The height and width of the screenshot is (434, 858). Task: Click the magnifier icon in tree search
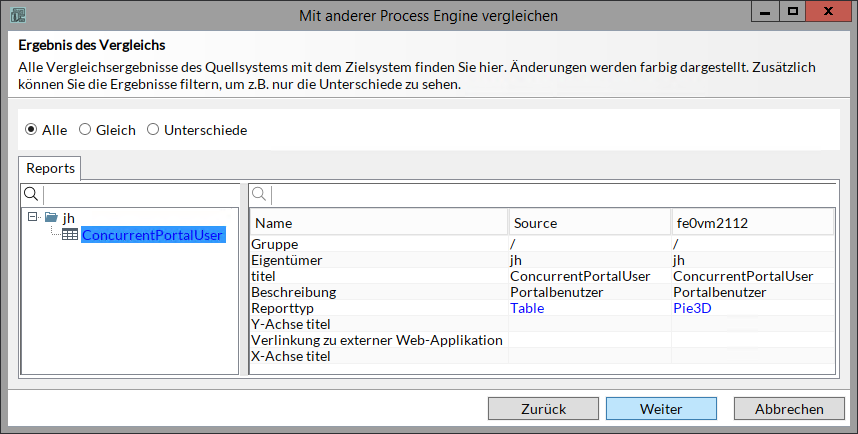point(31,194)
